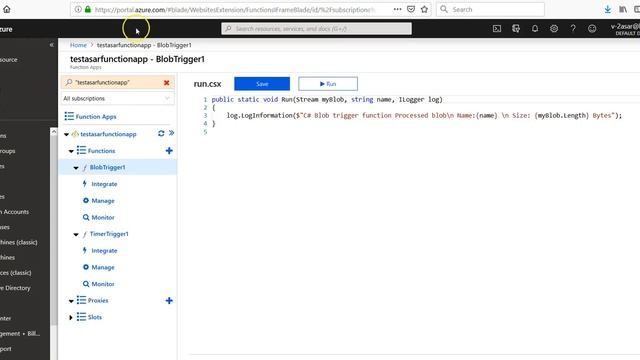The height and width of the screenshot is (360, 640).
Task: Open Proxies in the tree
Action: coord(98,300)
